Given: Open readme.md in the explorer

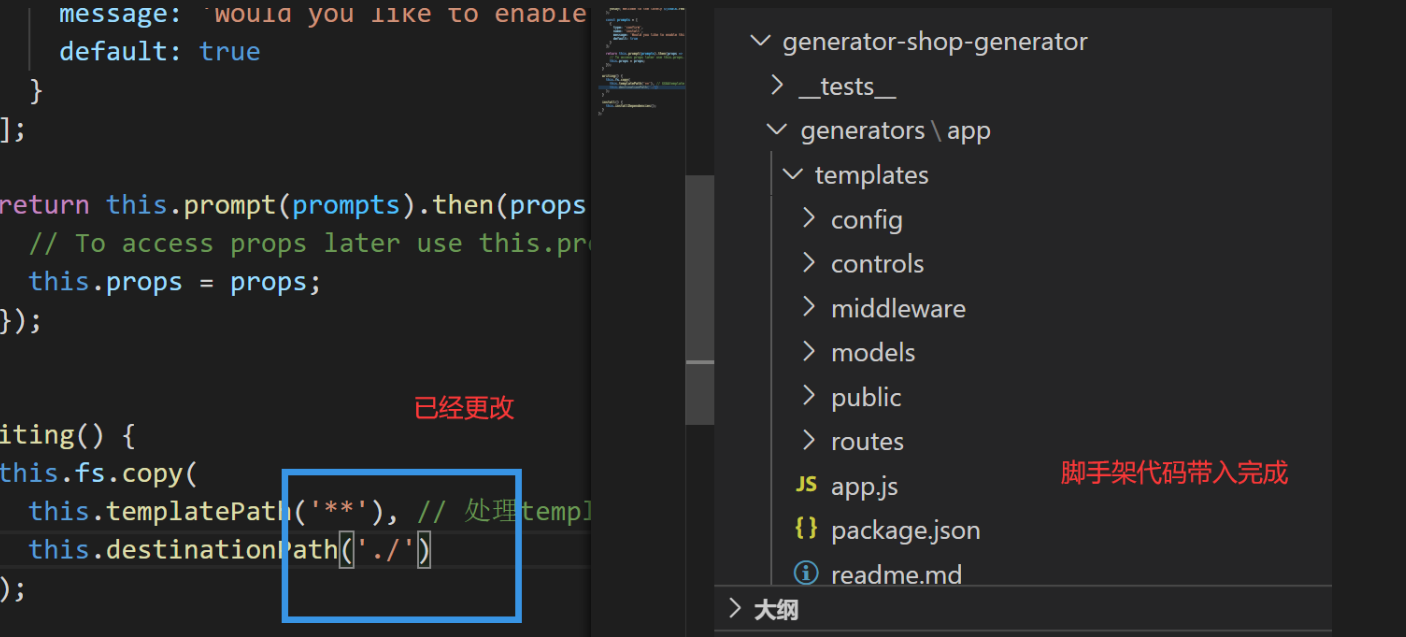Looking at the screenshot, I should click(x=896, y=575).
